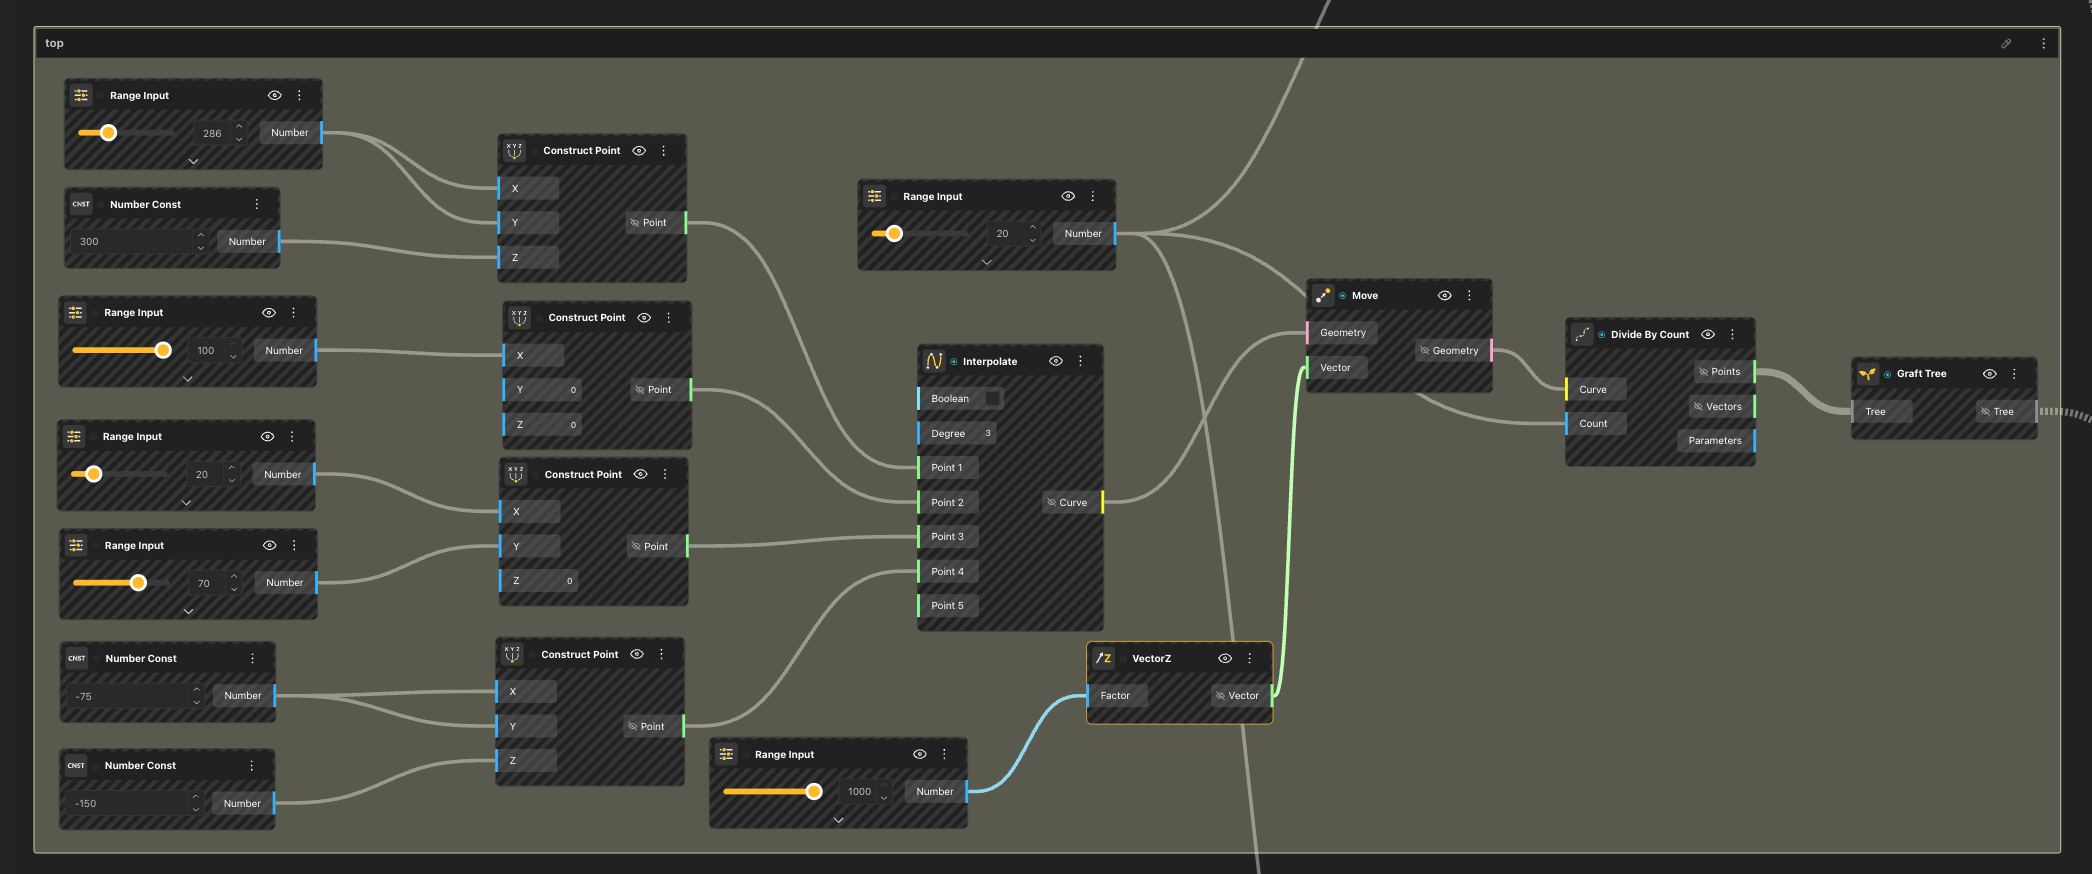Expand the Range Input with value 70
Viewport: 2092px width, 874px height.
188,611
